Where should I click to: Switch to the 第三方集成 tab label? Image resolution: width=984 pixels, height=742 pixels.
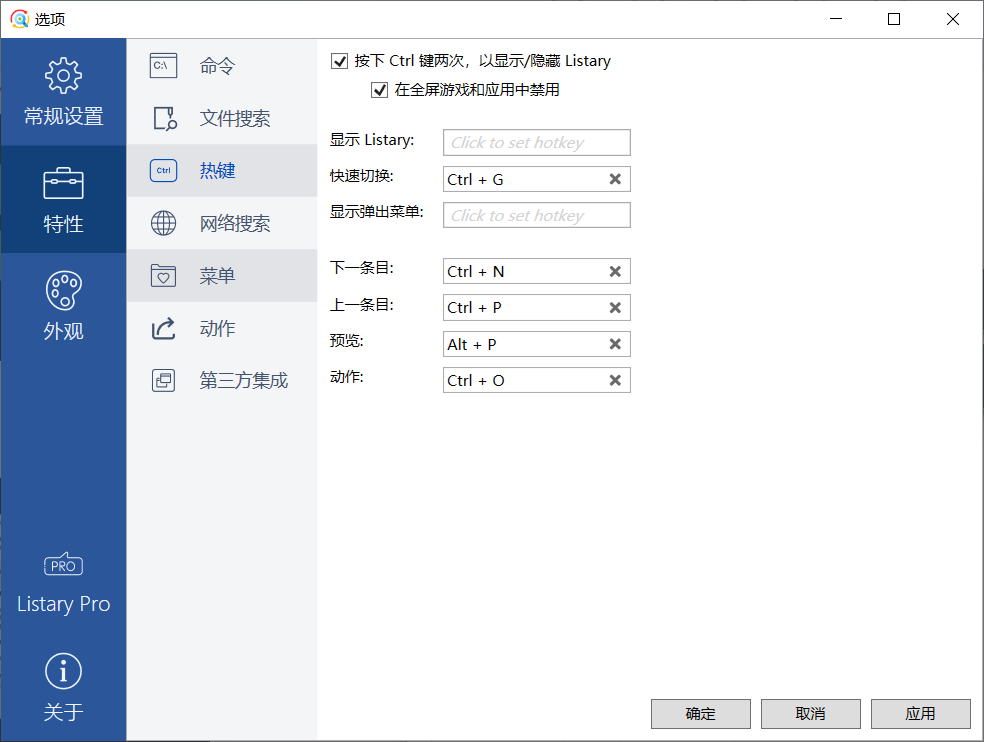click(243, 380)
